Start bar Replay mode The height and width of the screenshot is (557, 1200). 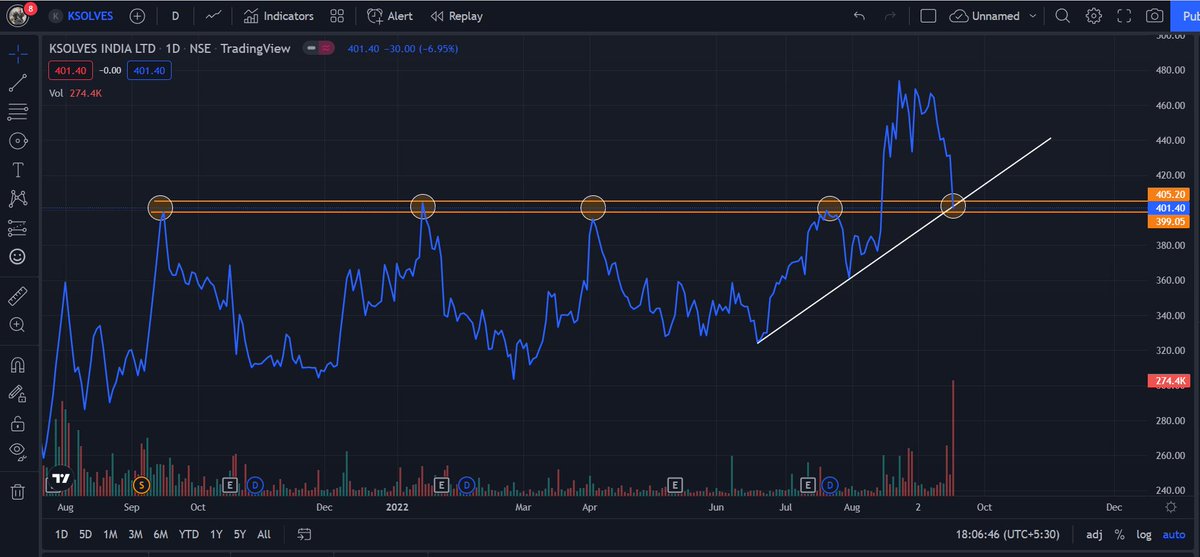tap(457, 16)
